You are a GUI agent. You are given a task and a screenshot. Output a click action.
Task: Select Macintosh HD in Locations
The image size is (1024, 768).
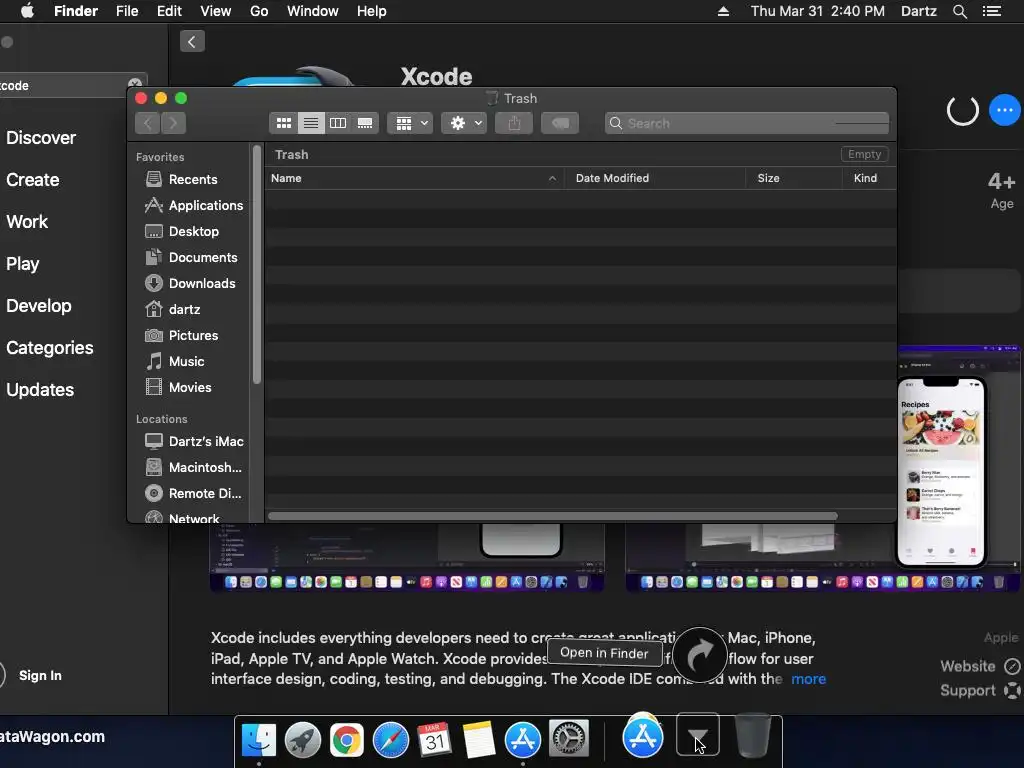(x=193, y=468)
